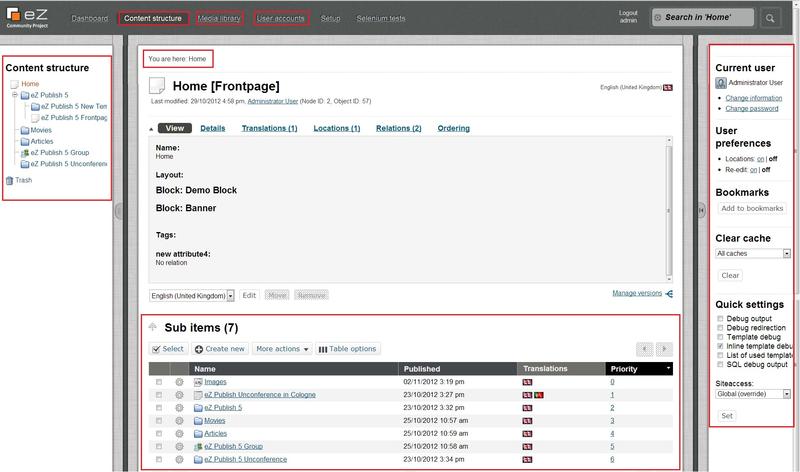Click the Edit button

point(249,295)
